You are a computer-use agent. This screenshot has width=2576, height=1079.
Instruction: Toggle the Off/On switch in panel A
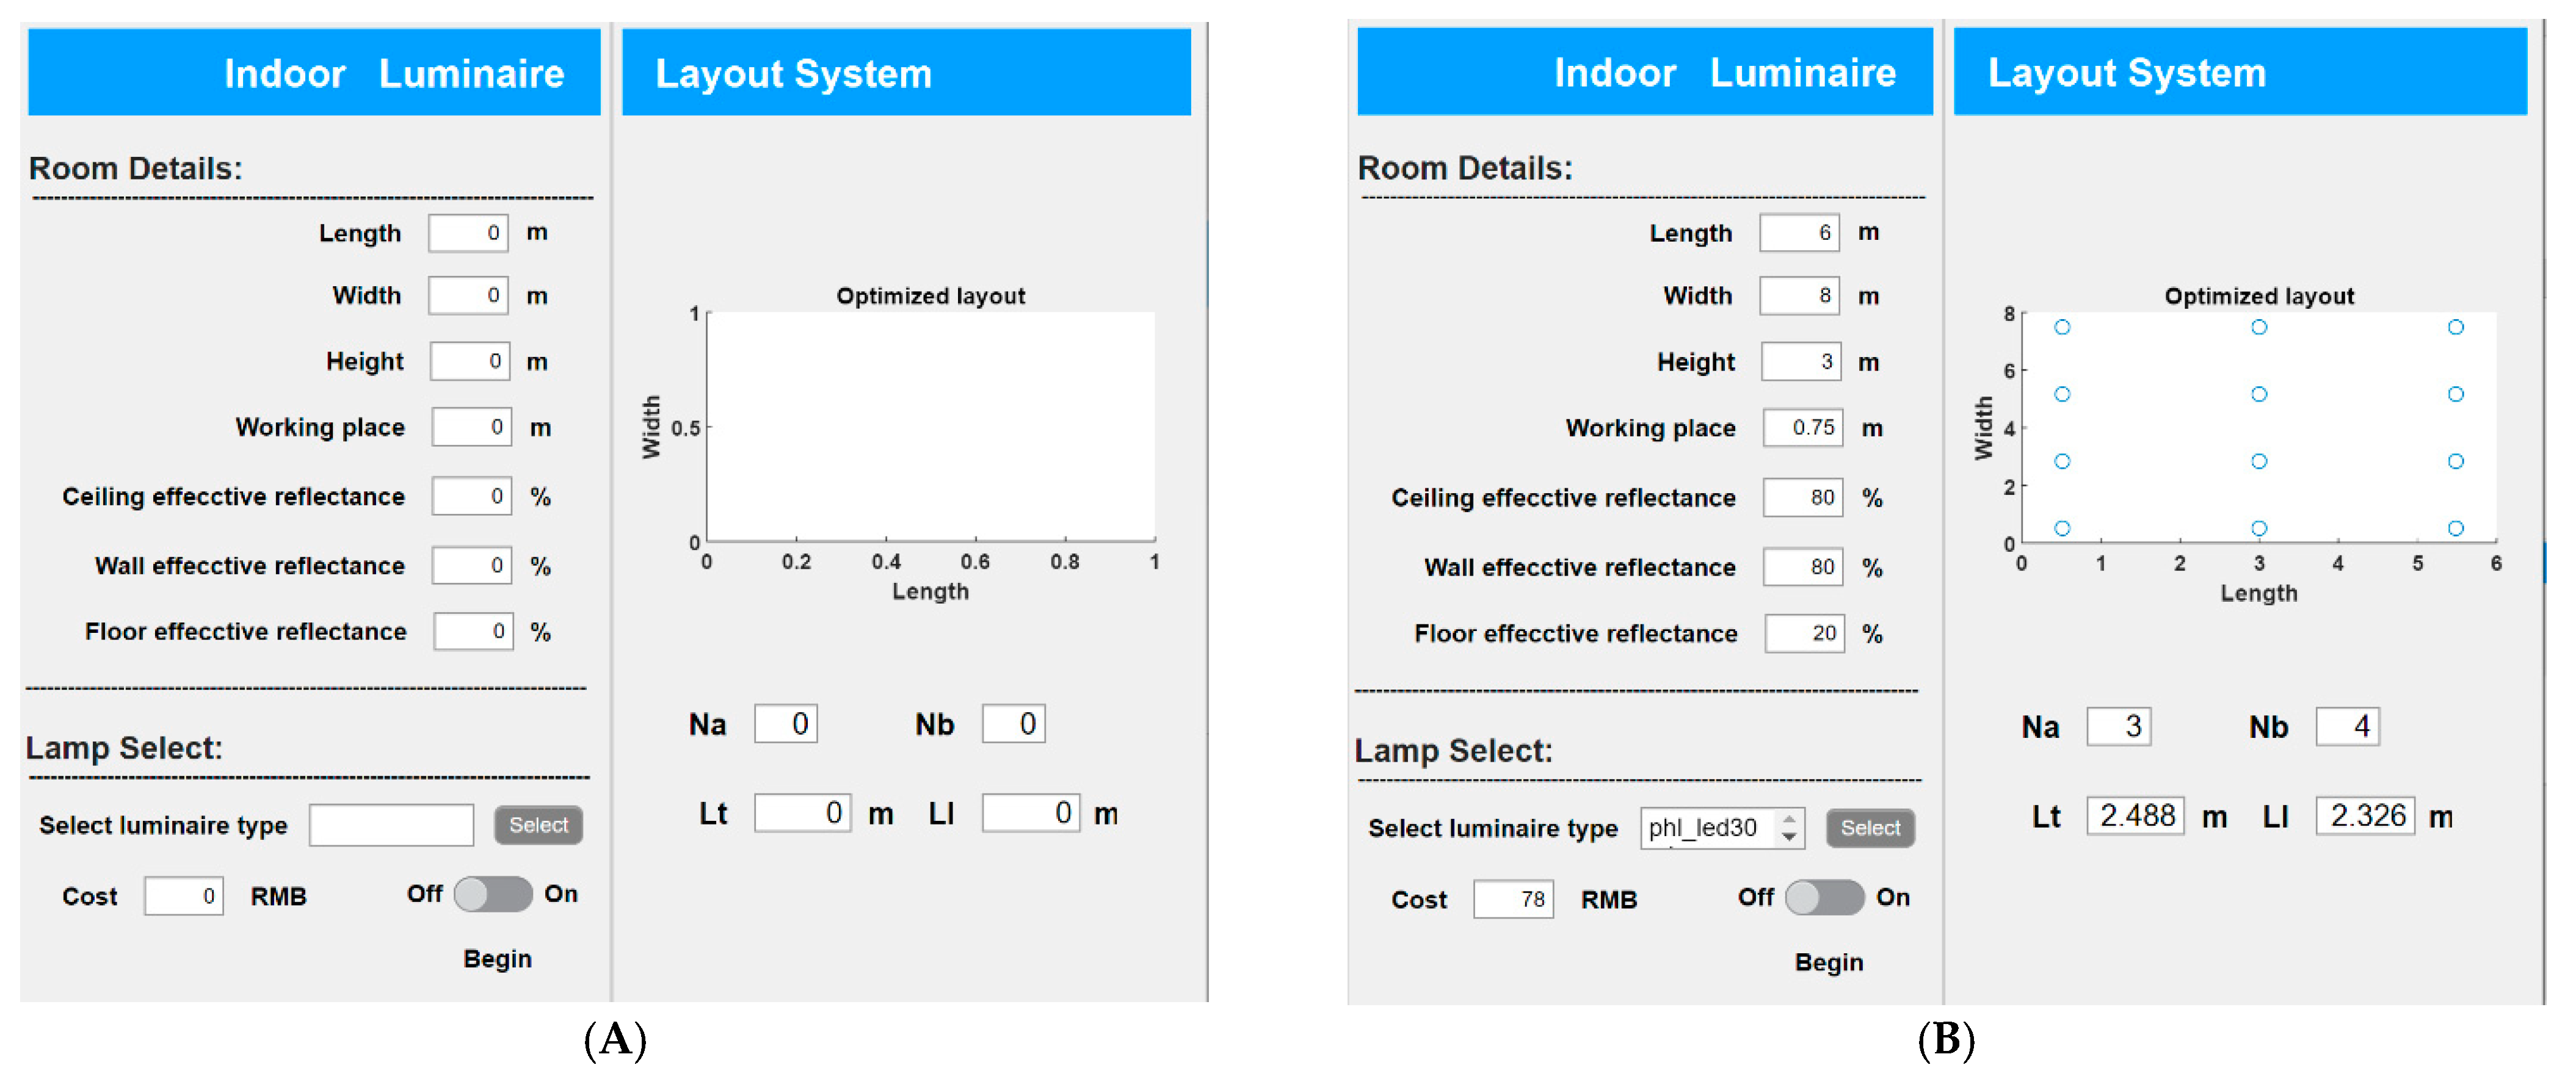click(x=493, y=893)
